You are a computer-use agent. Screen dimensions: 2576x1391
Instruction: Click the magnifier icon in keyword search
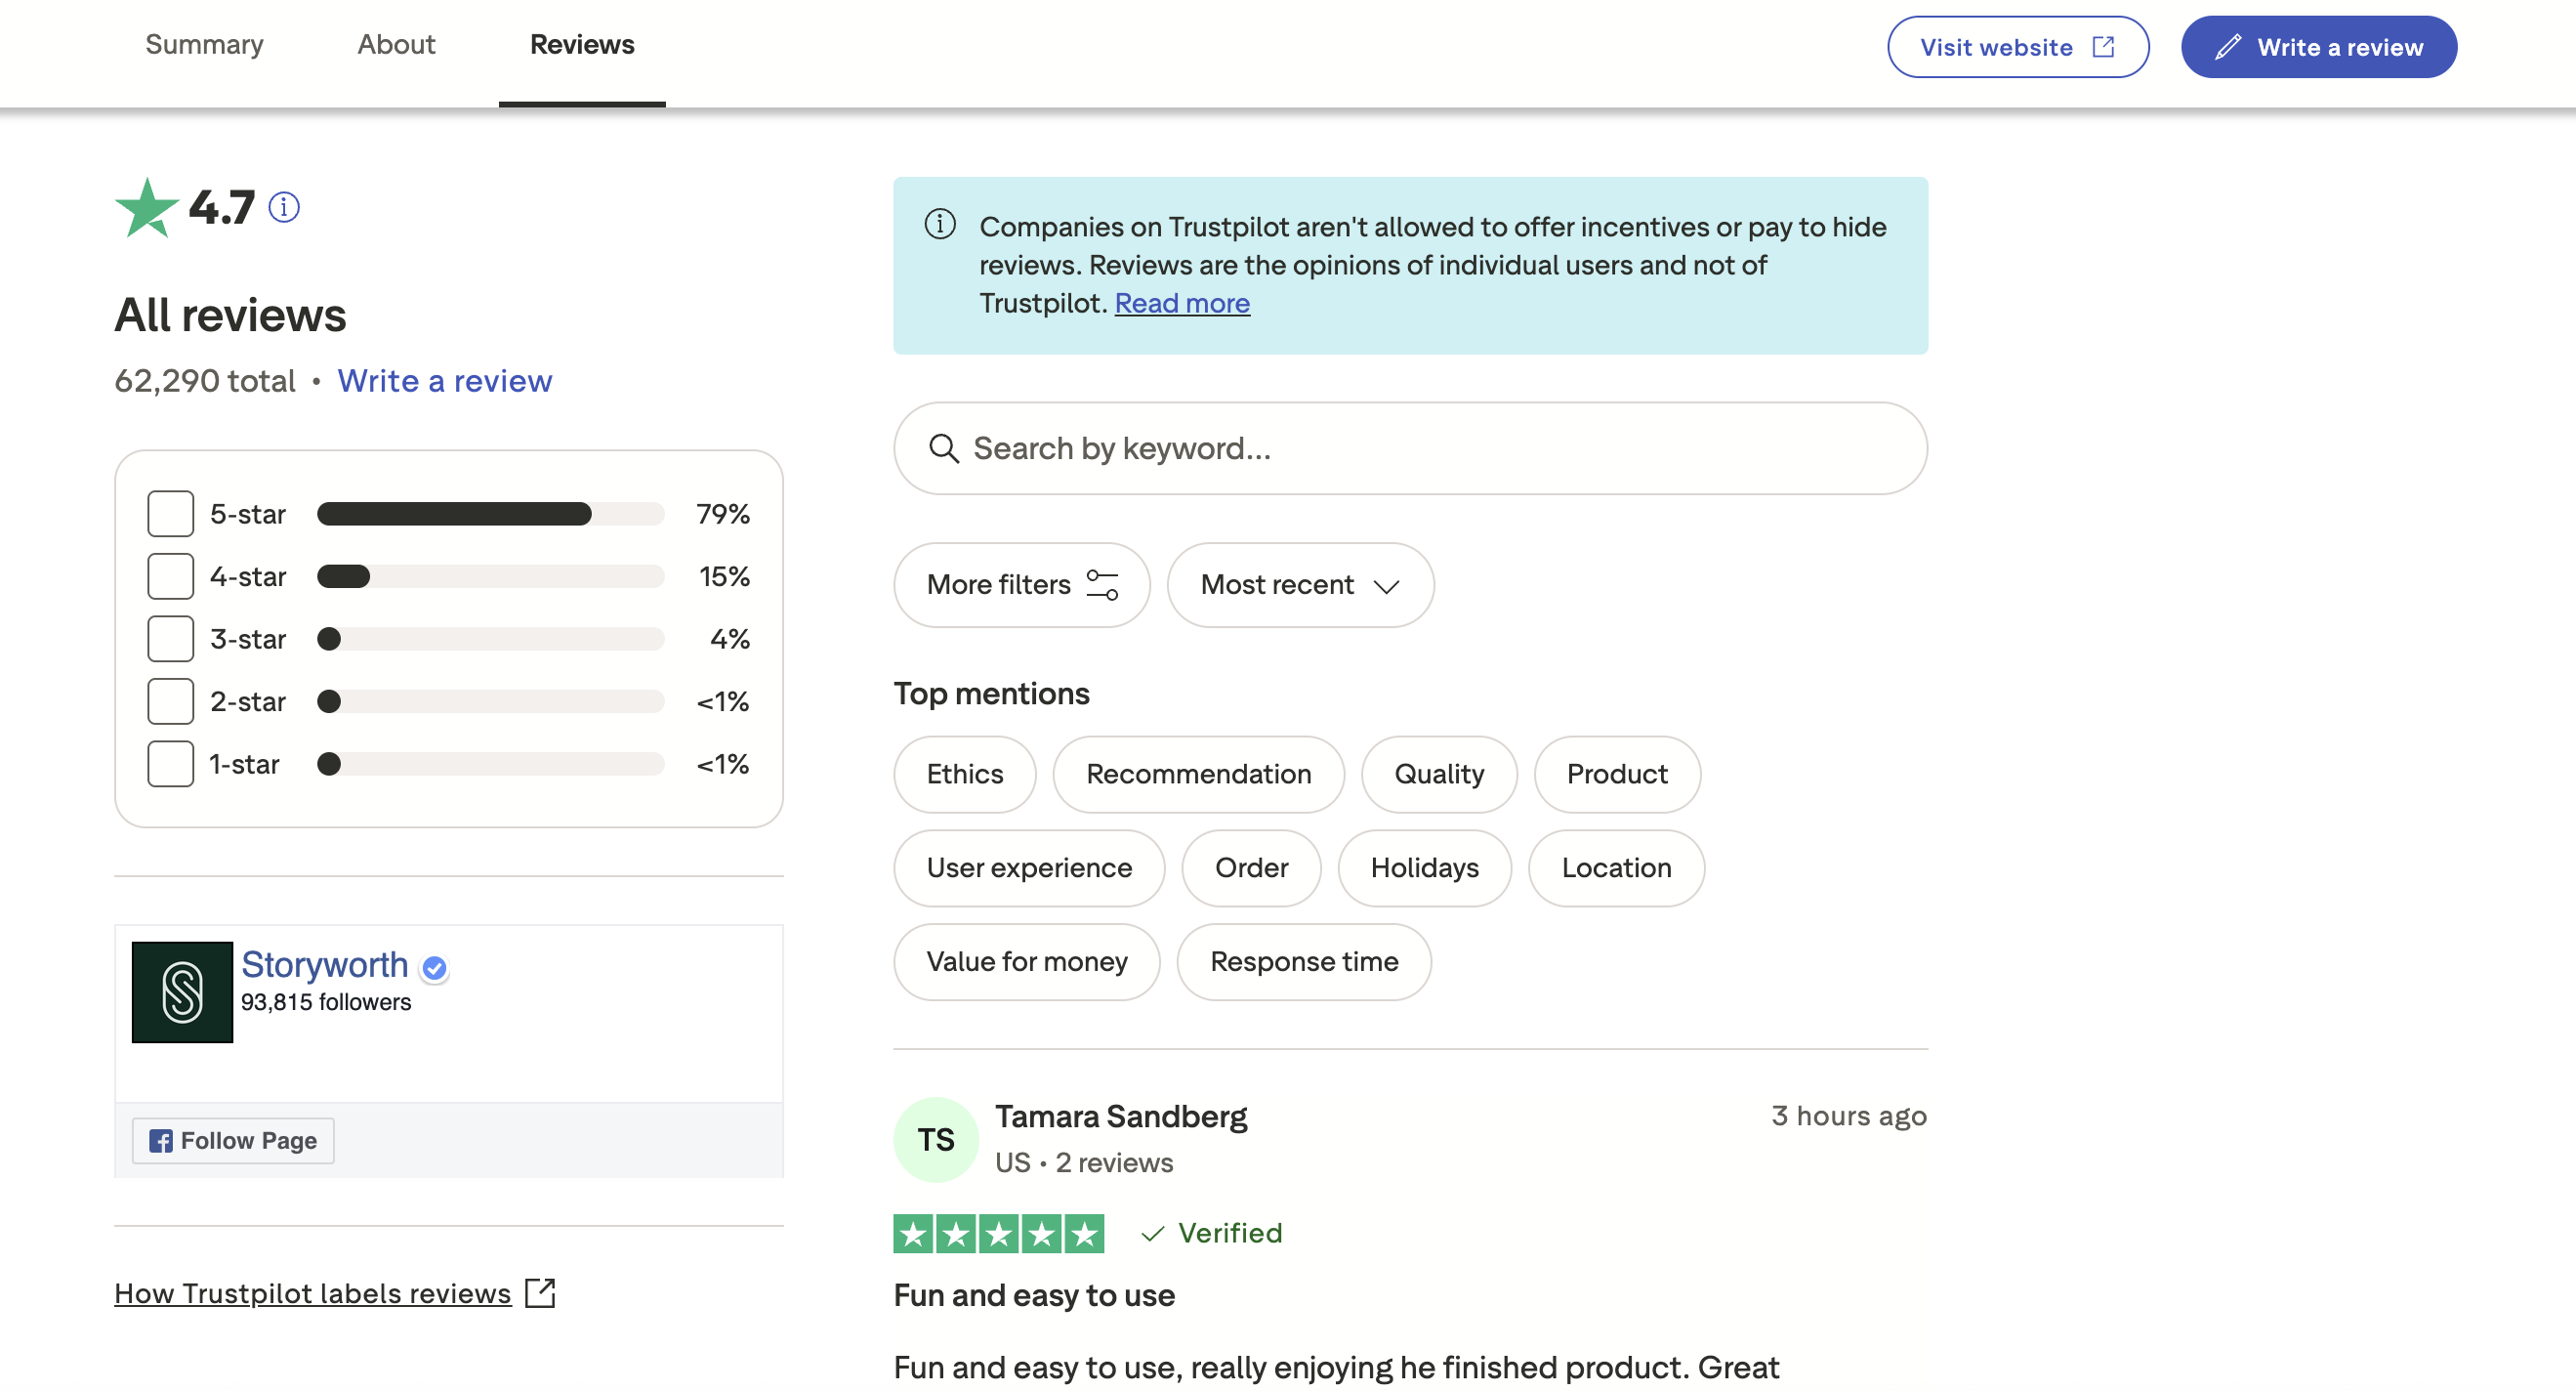click(943, 448)
